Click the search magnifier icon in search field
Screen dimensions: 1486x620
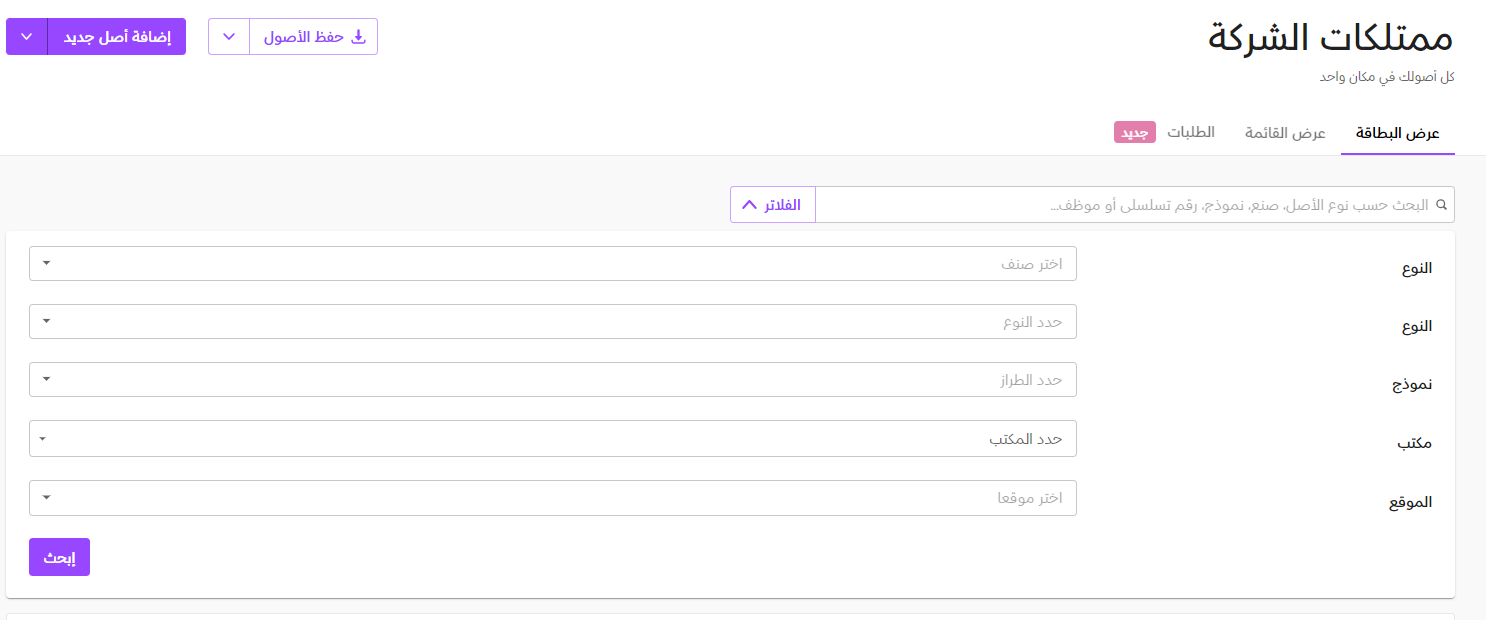click(1441, 205)
